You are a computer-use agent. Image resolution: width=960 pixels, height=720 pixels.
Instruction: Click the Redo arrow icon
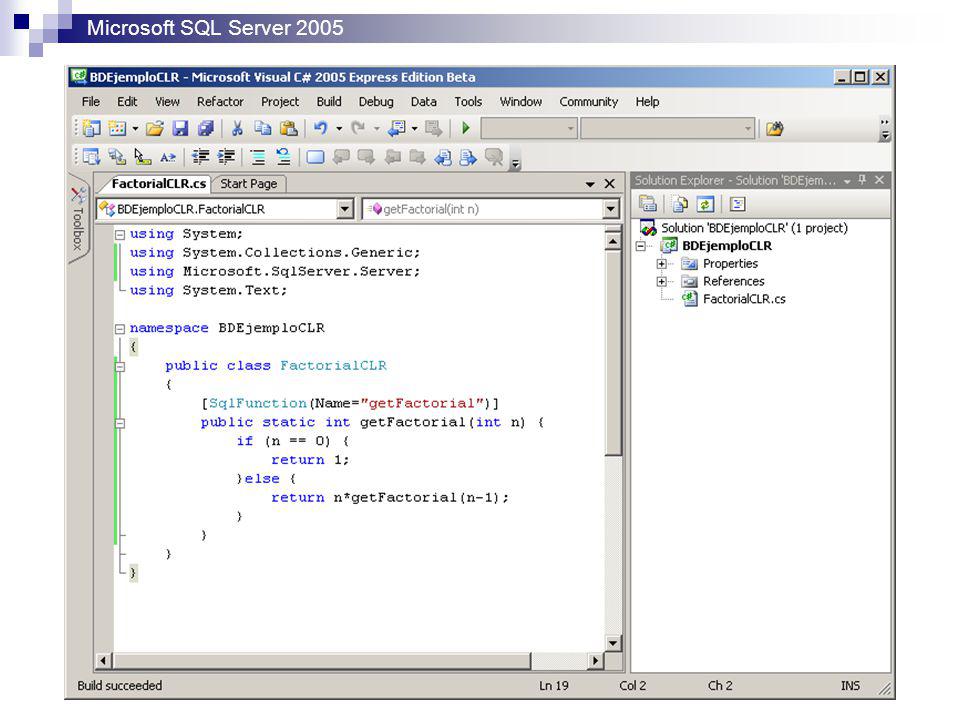[x=358, y=129]
